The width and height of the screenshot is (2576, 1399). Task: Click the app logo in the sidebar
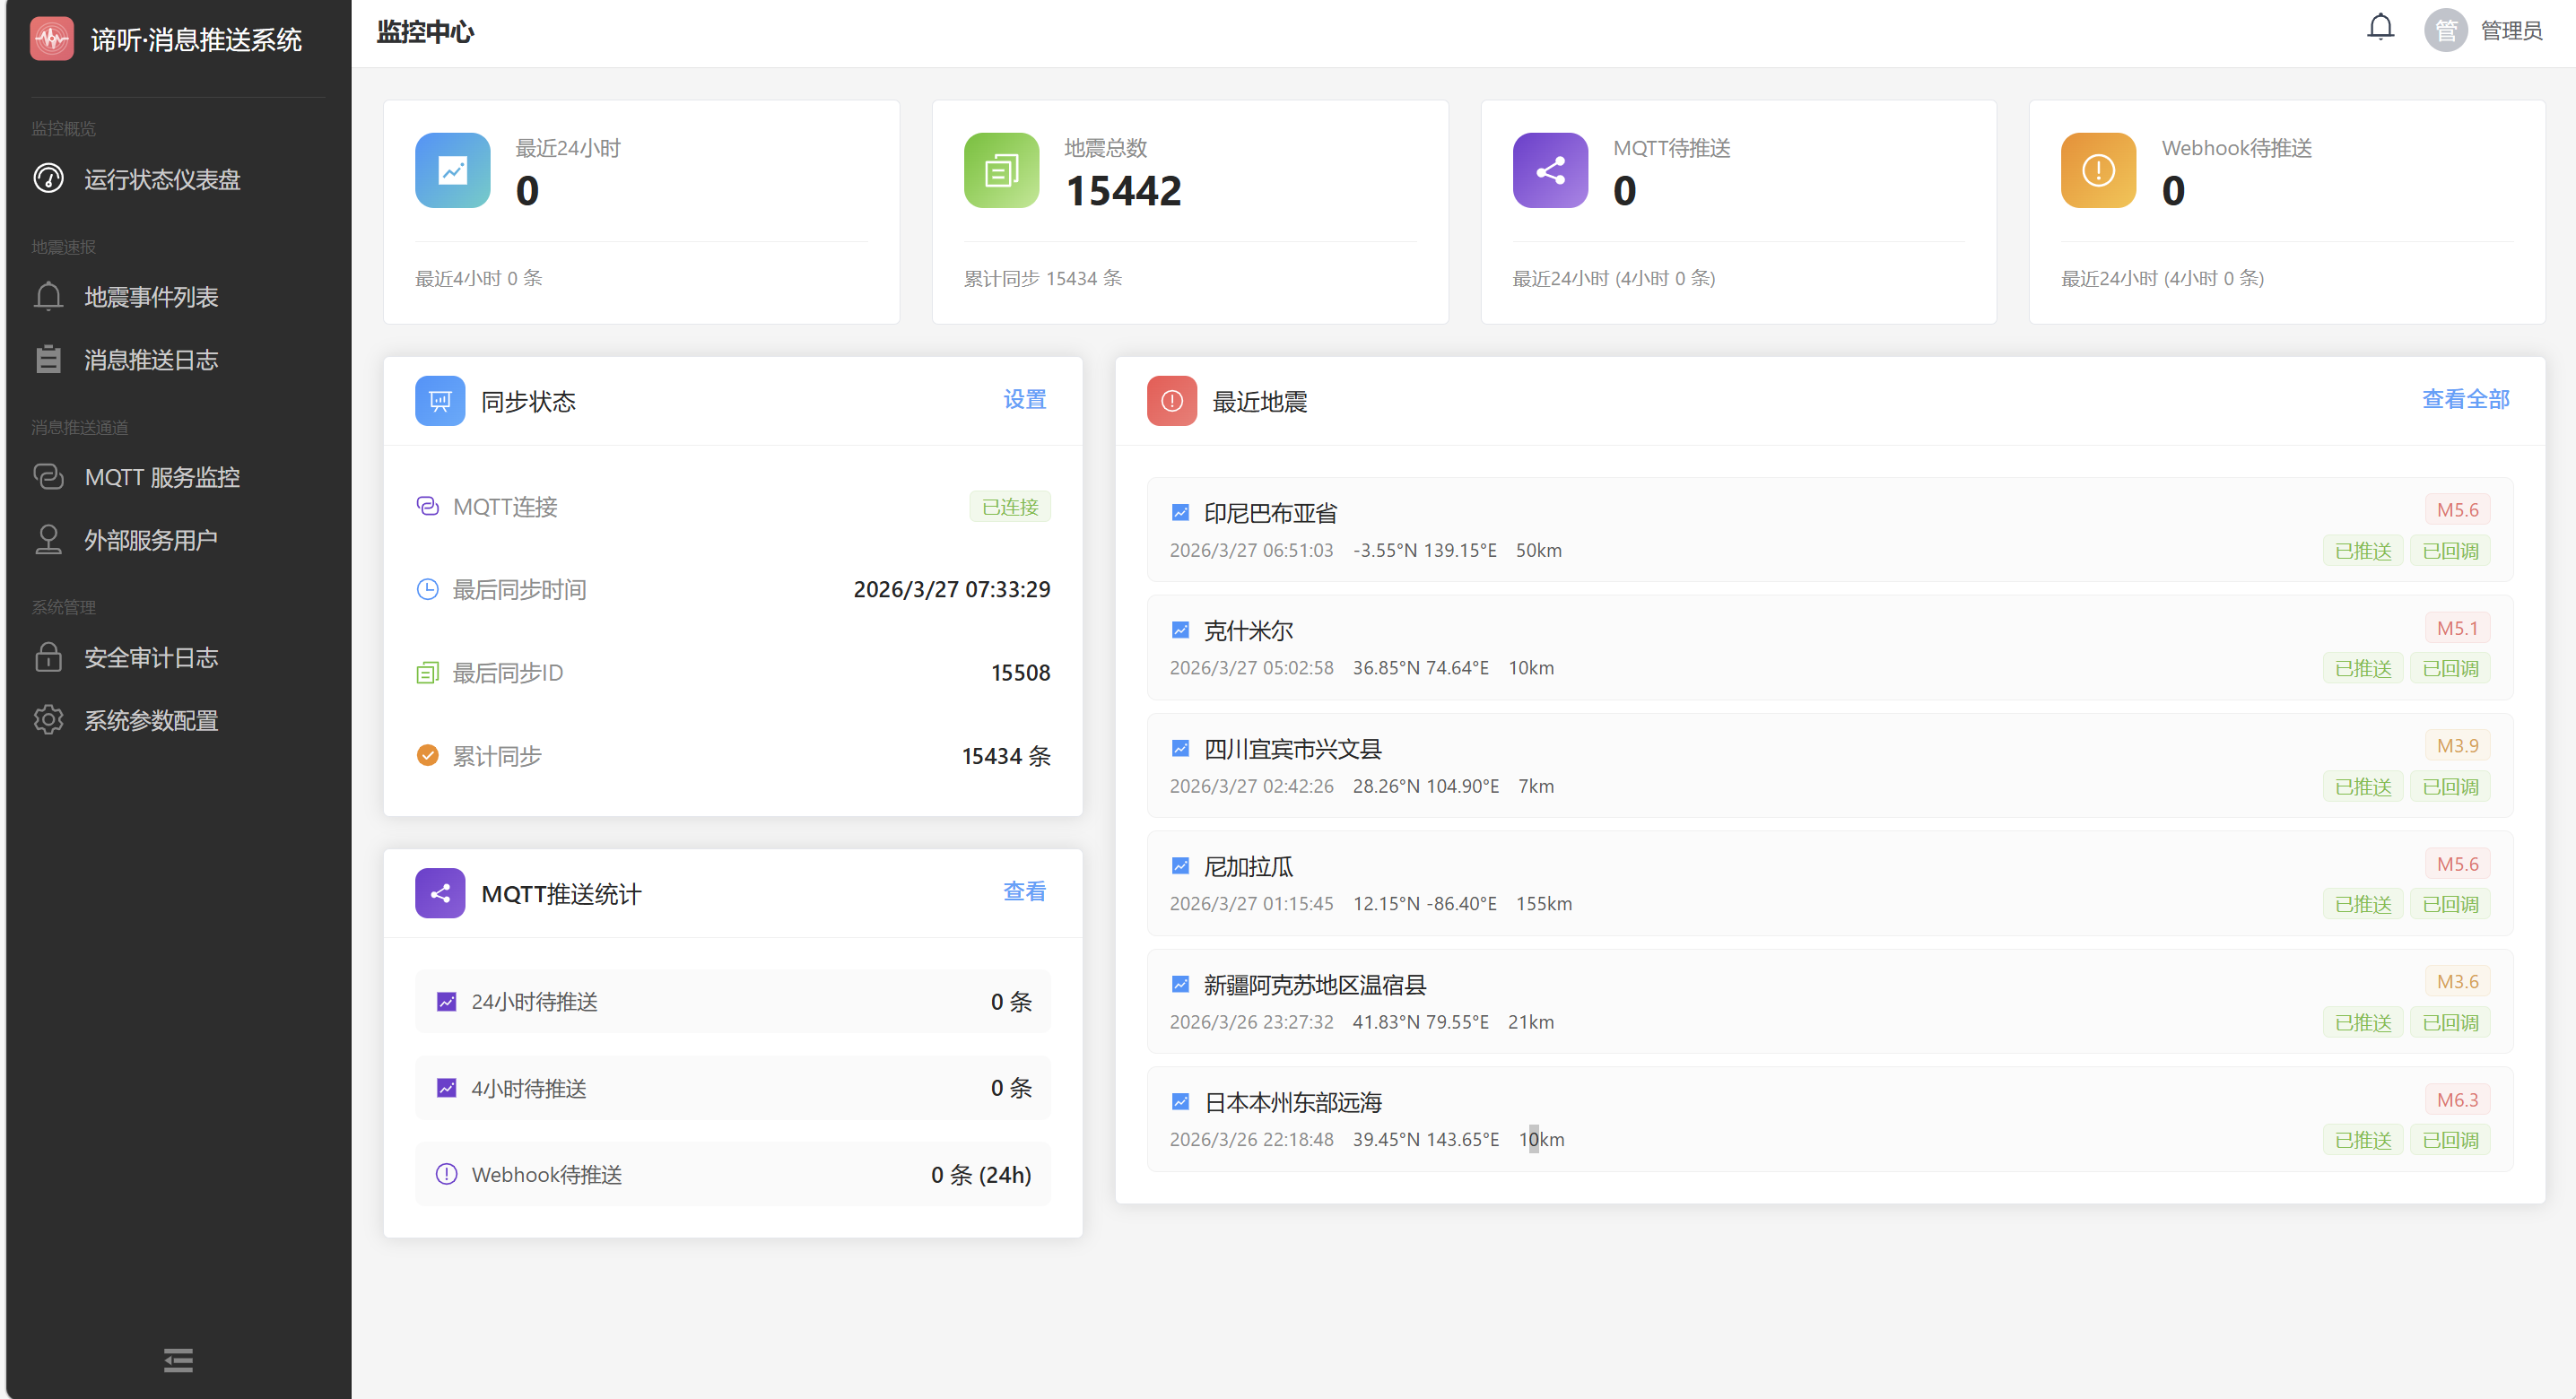click(52, 39)
